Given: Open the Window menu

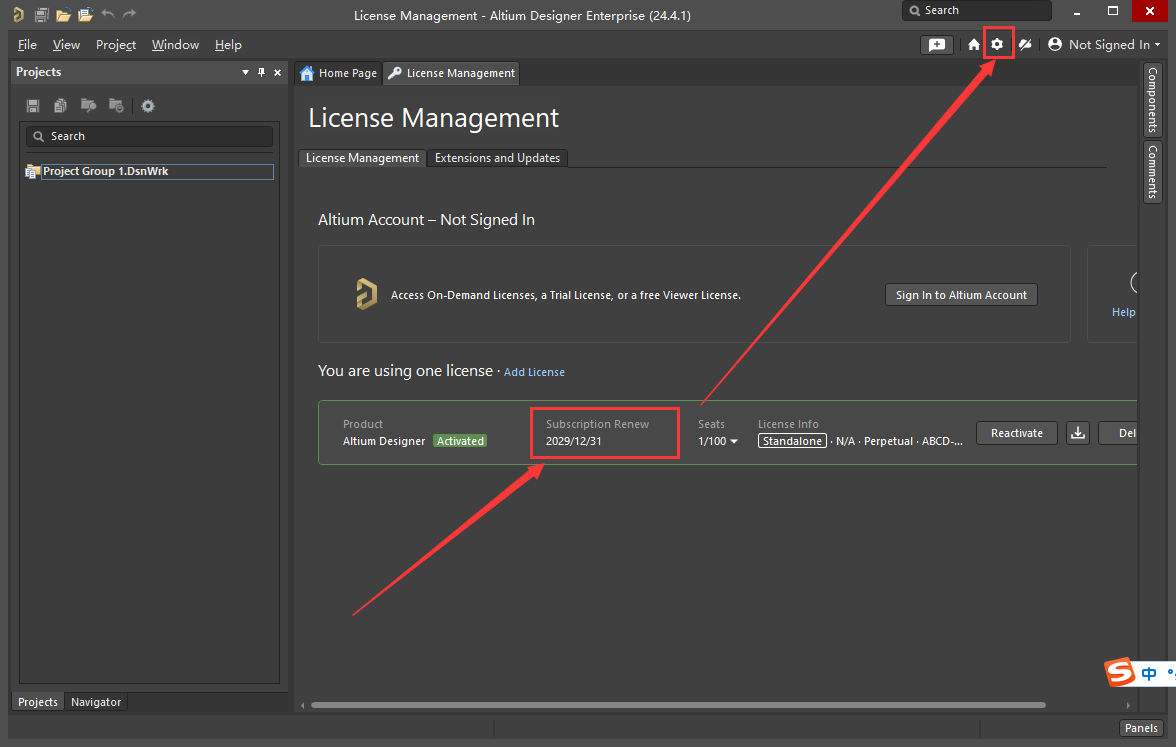Looking at the screenshot, I should 176,45.
